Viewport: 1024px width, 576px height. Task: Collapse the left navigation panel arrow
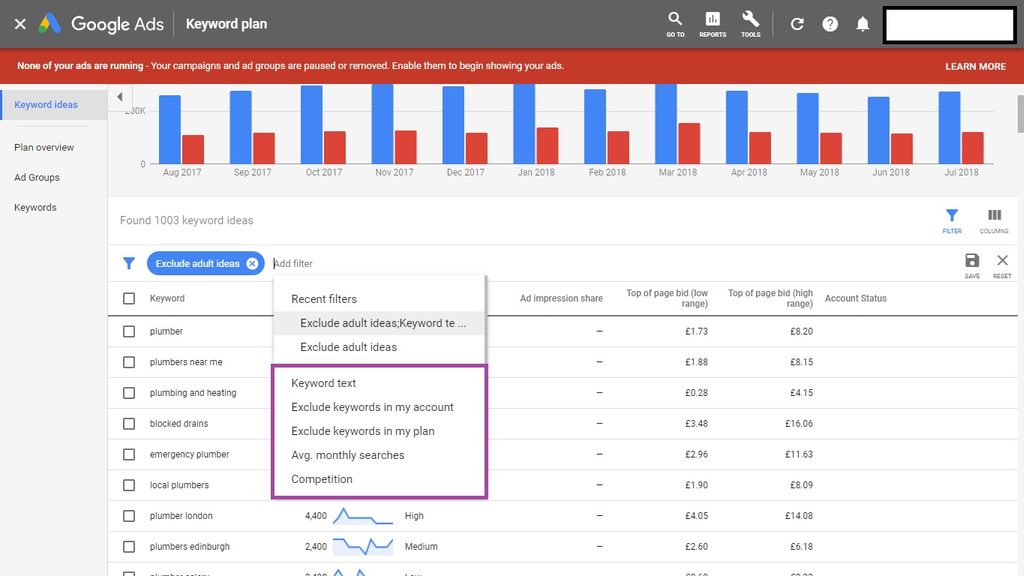tap(119, 97)
